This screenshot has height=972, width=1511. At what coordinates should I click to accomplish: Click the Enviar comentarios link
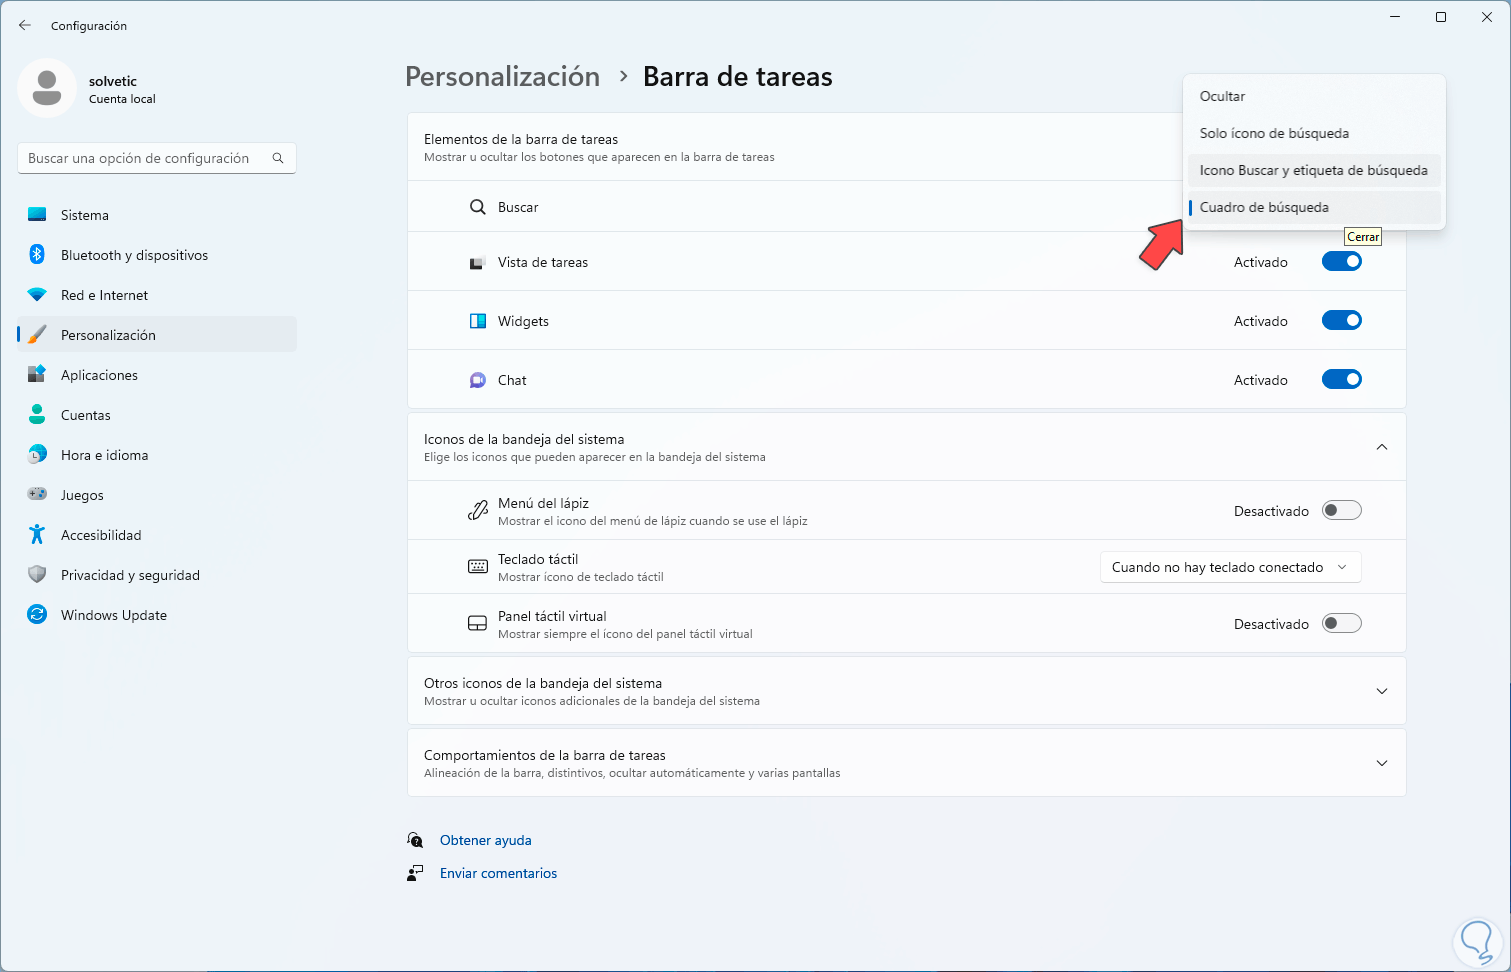[498, 873]
